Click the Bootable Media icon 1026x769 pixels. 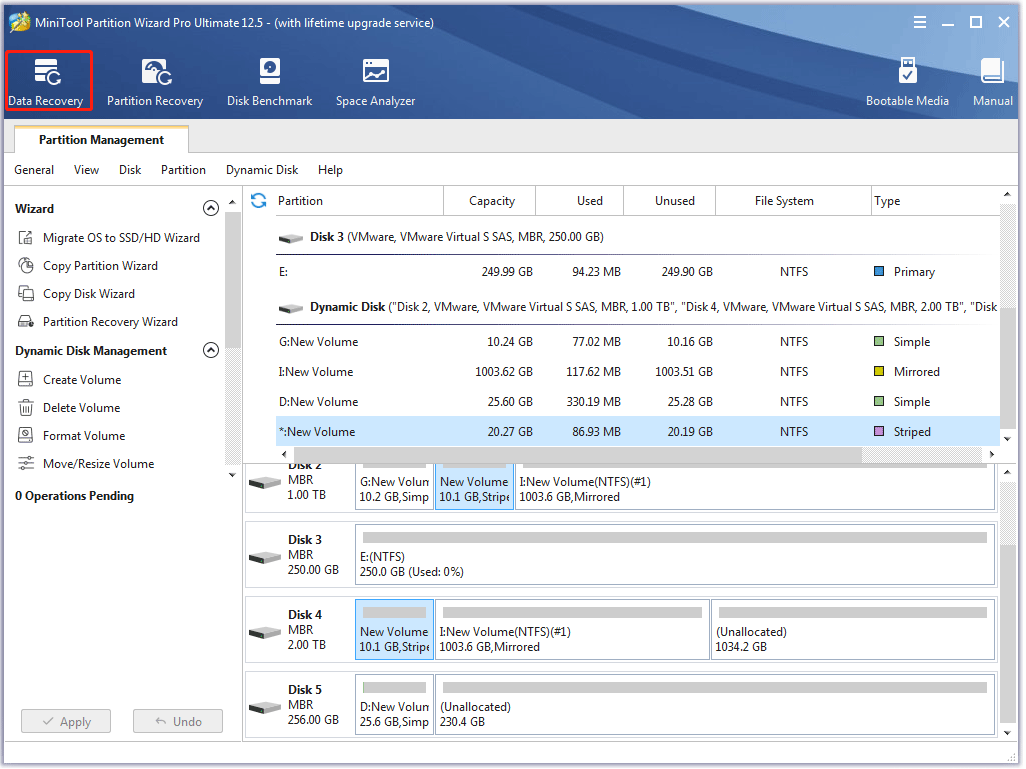point(907,81)
